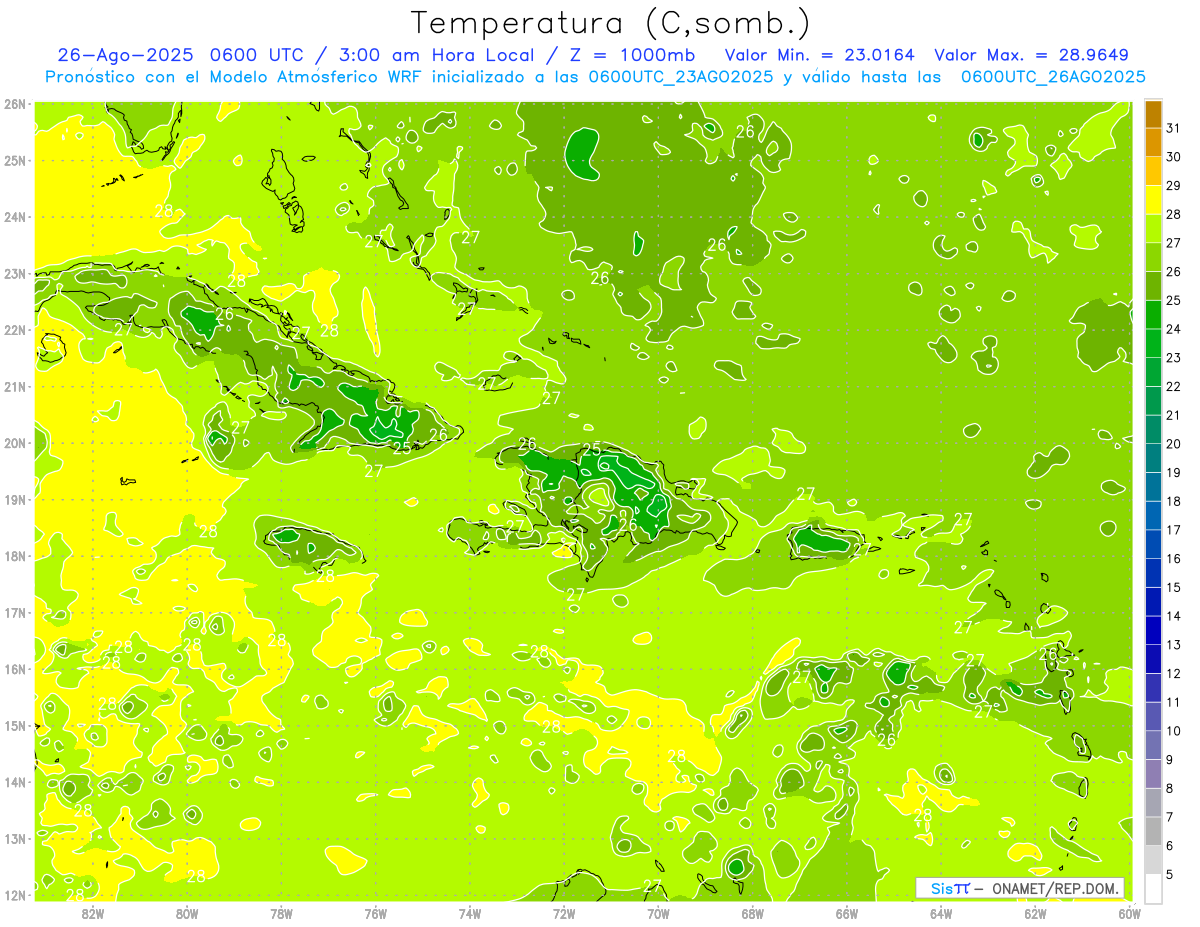Image resolution: width=1200 pixels, height=927 pixels.
Task: Click the '72W' longitude axis label
Action: [564, 912]
